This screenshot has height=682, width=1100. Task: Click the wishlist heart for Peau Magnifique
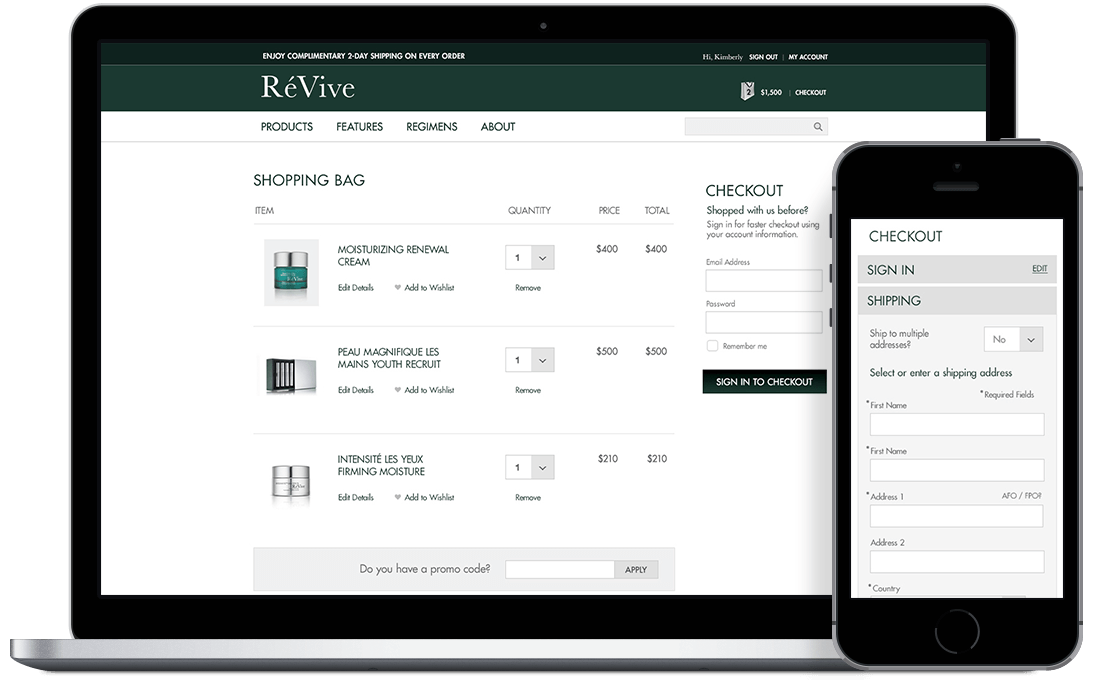click(x=398, y=390)
